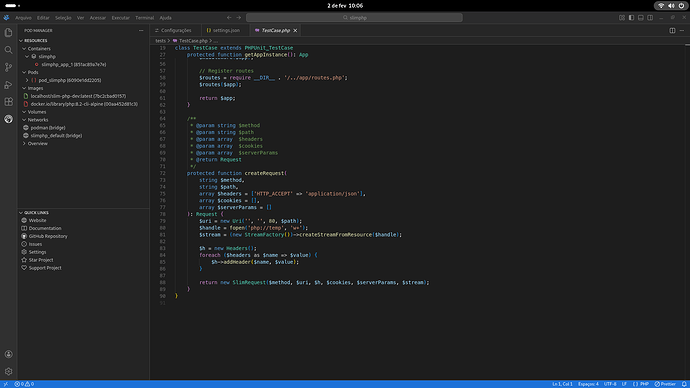Open notifications bell in status bar
This screenshot has height=388, width=690.
[x=684, y=384]
